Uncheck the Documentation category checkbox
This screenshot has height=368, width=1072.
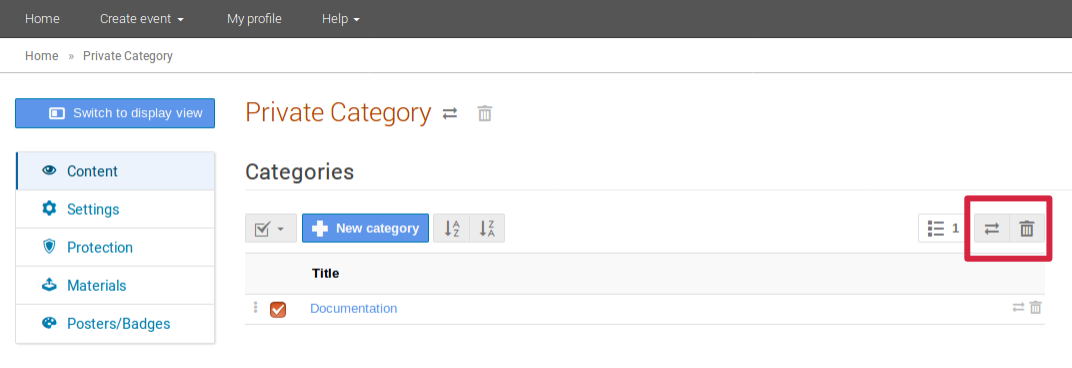[278, 309]
